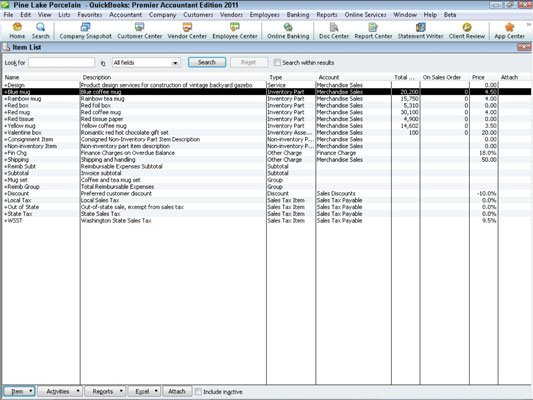Click the Attach button at bottom
This screenshot has width=533, height=400.
[x=177, y=392]
